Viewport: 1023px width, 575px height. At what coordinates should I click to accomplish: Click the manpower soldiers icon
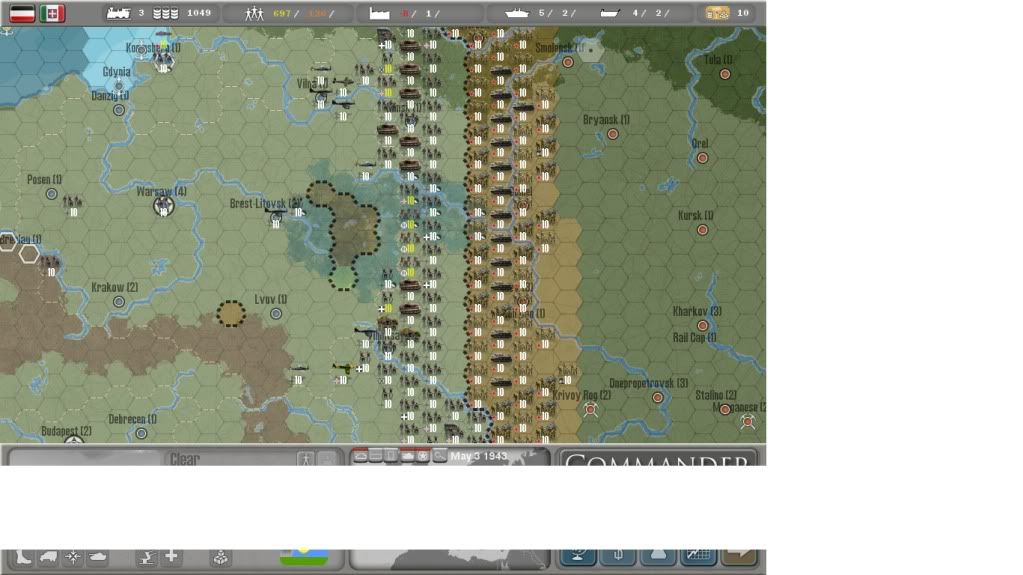[x=254, y=13]
